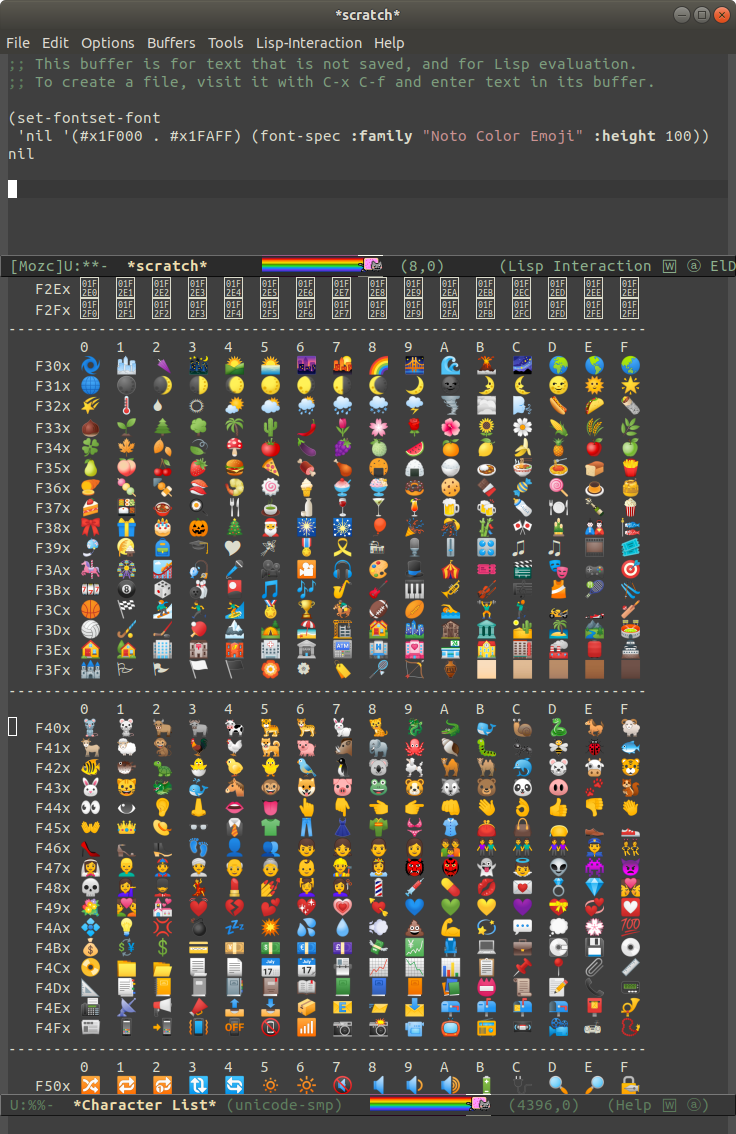Click the orange OFF phone emoji in row F4Fx

(234, 1027)
